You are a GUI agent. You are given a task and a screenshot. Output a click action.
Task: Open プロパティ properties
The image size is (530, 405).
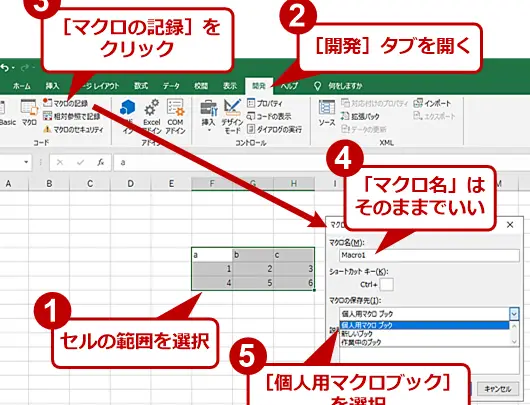[265, 103]
